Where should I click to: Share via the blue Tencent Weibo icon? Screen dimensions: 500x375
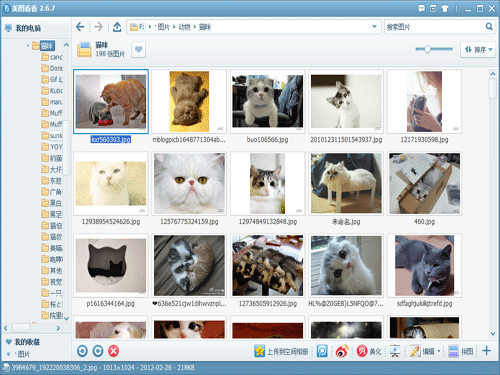(x=322, y=351)
